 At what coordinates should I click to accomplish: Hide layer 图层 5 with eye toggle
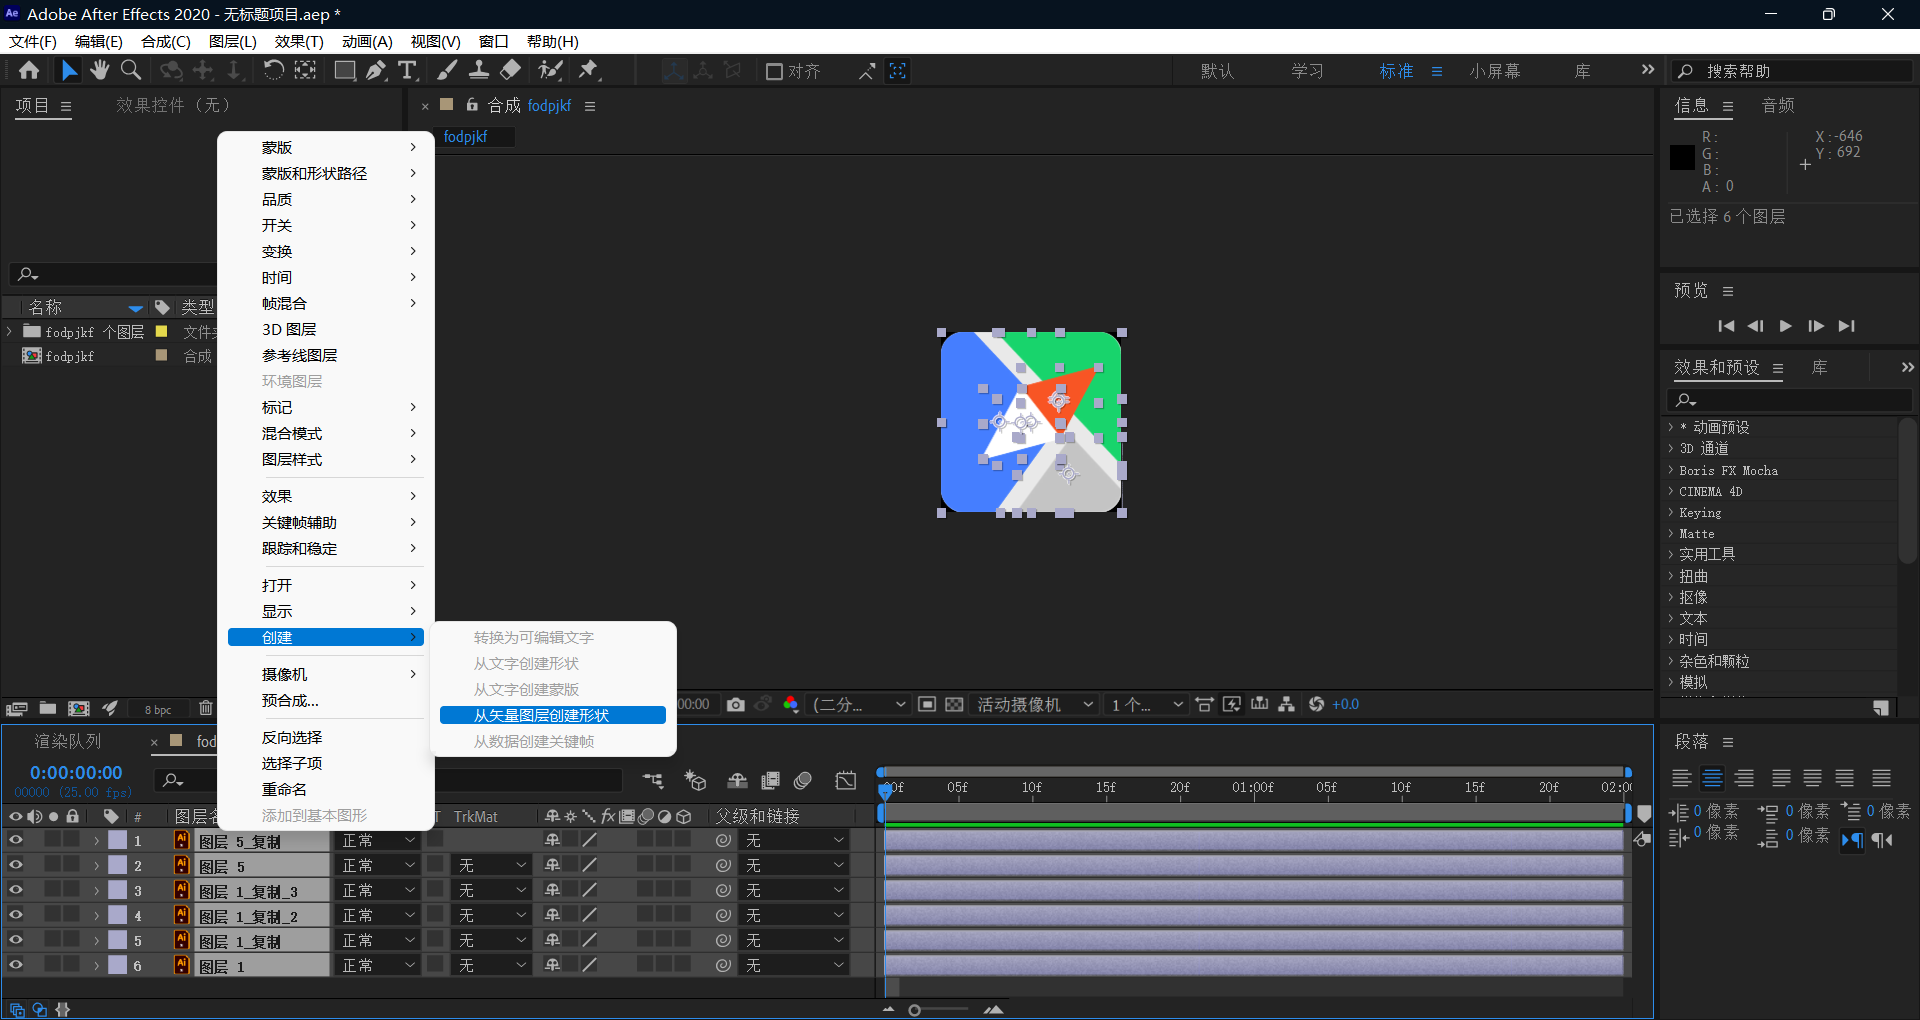tap(15, 865)
